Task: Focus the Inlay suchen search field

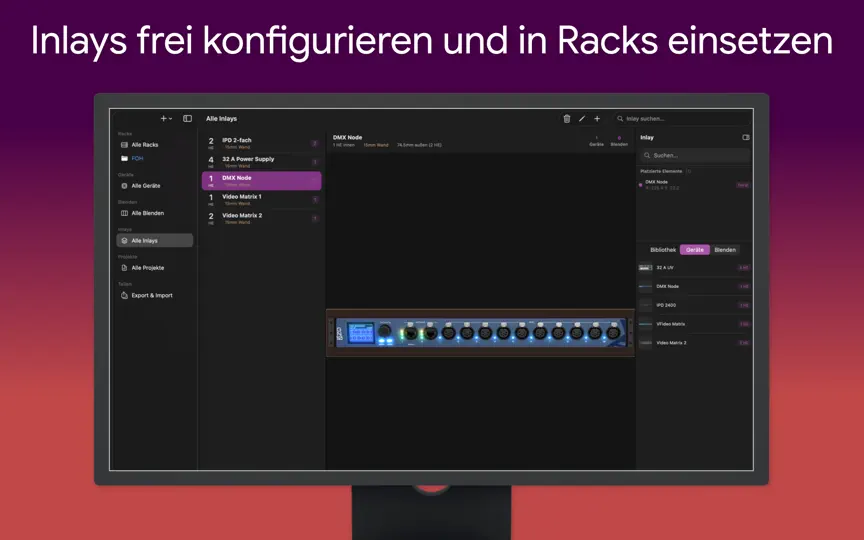Action: pyautogui.click(x=682, y=118)
